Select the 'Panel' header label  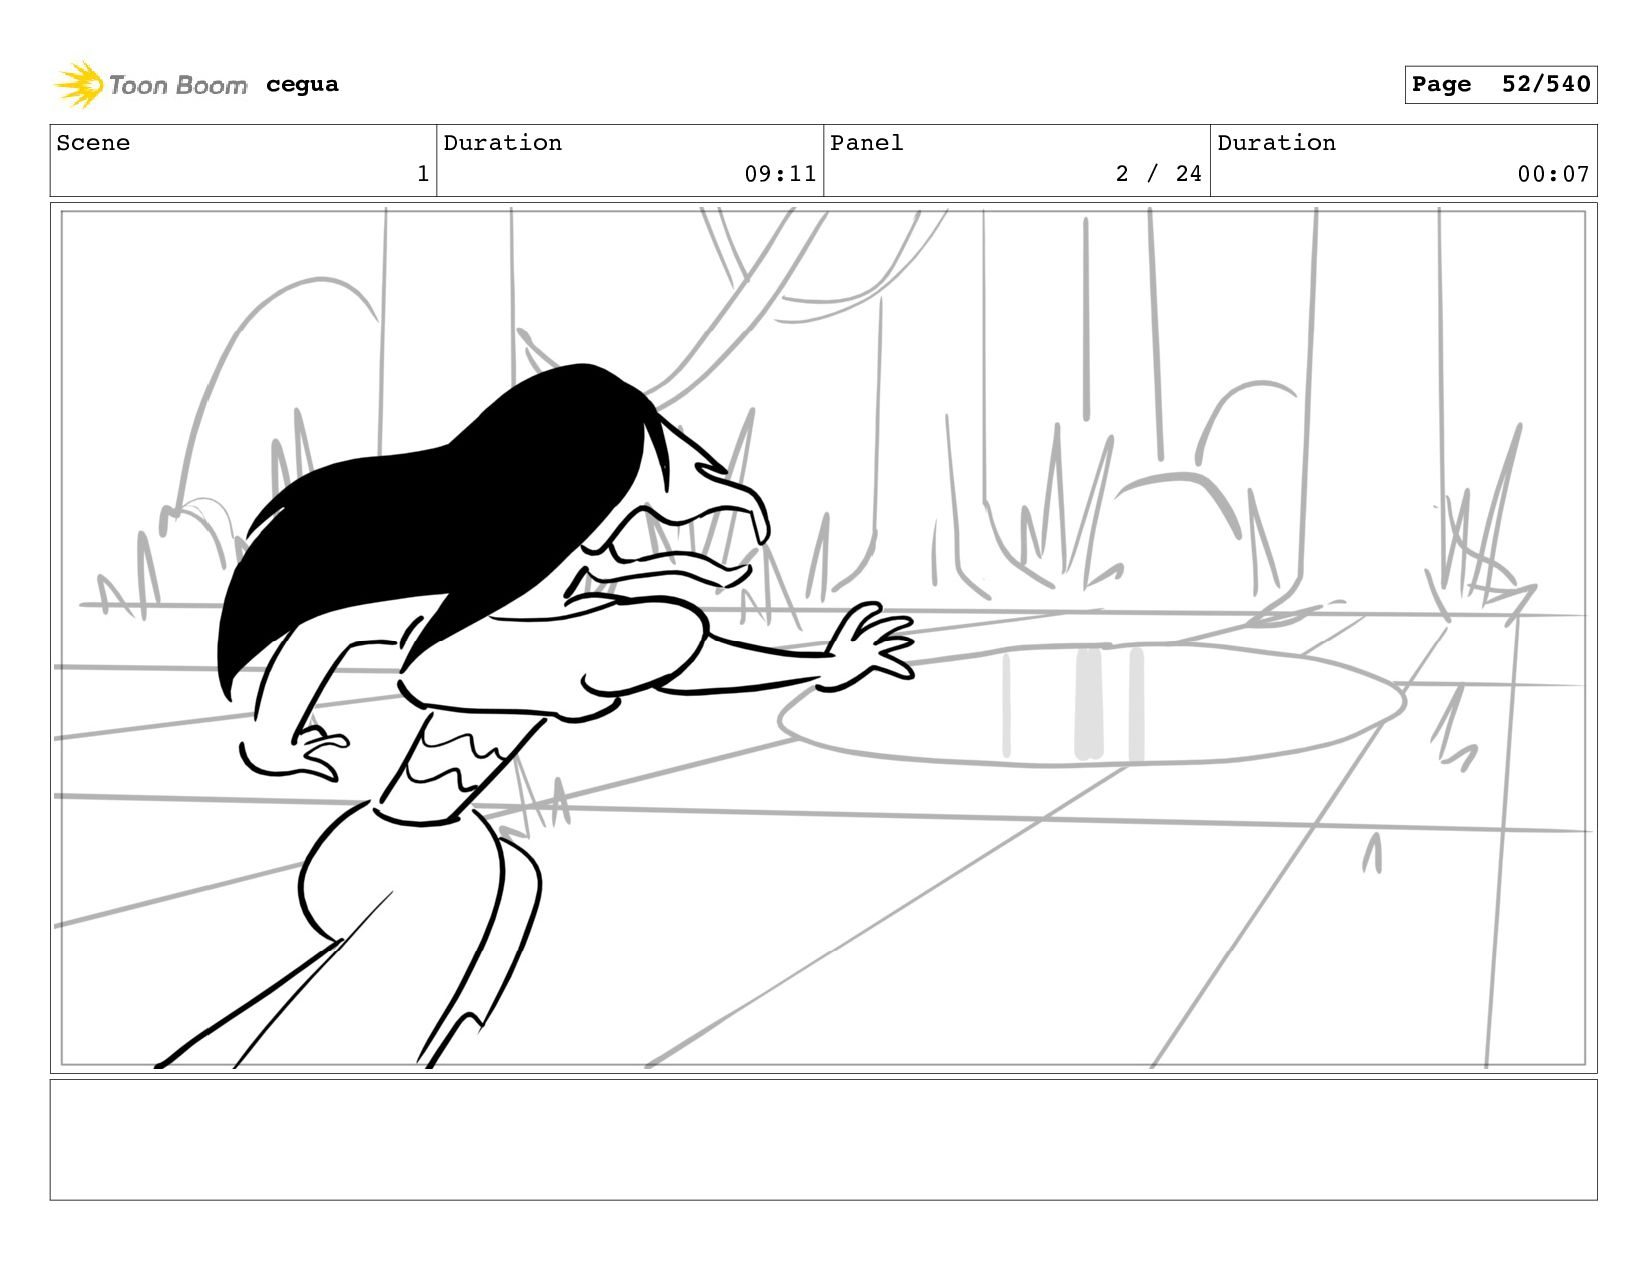click(866, 143)
